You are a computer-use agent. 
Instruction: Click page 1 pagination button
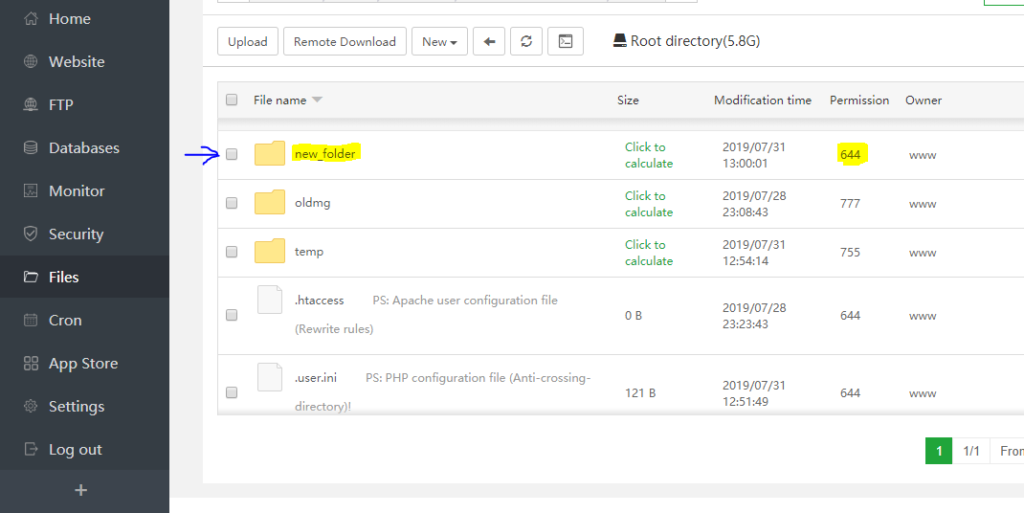tap(938, 451)
